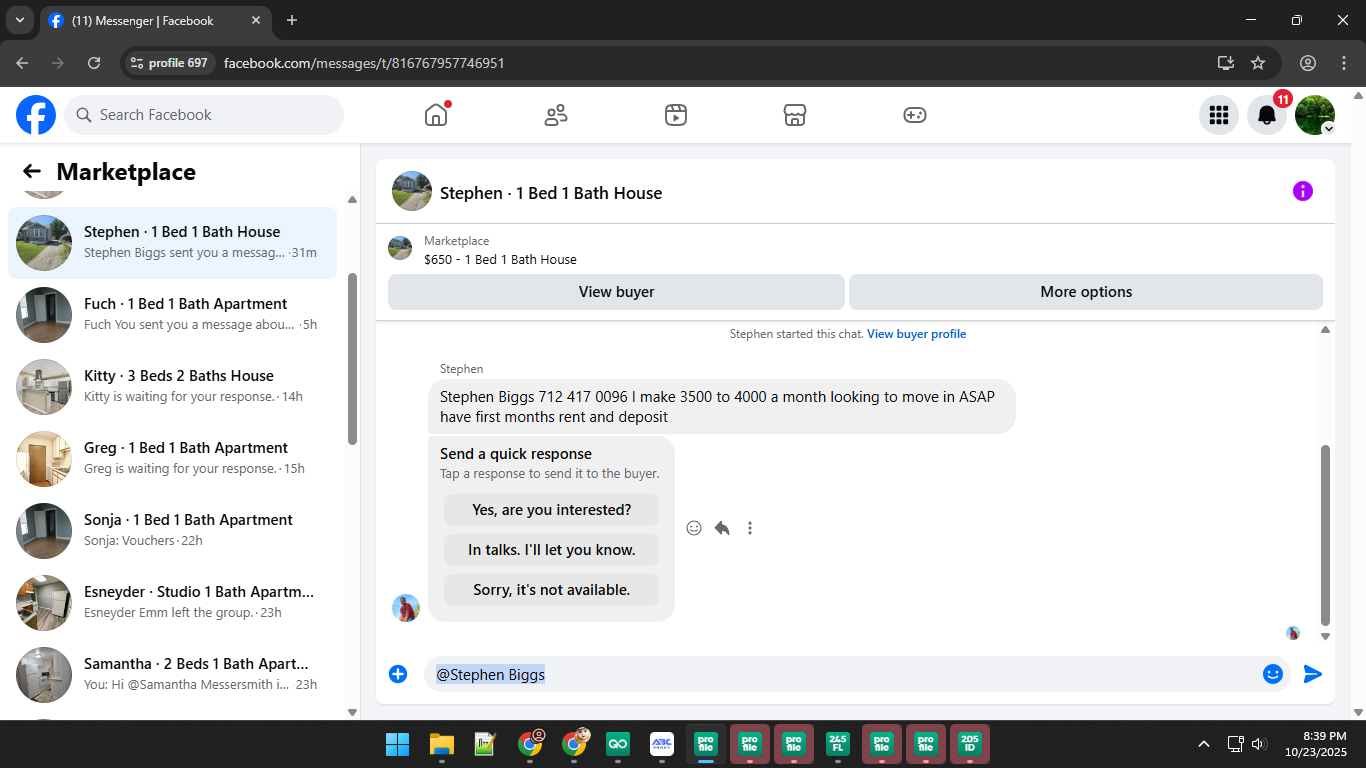This screenshot has width=1366, height=768.
Task: Open the Chrome three-dot menu
Action: [x=1343, y=63]
